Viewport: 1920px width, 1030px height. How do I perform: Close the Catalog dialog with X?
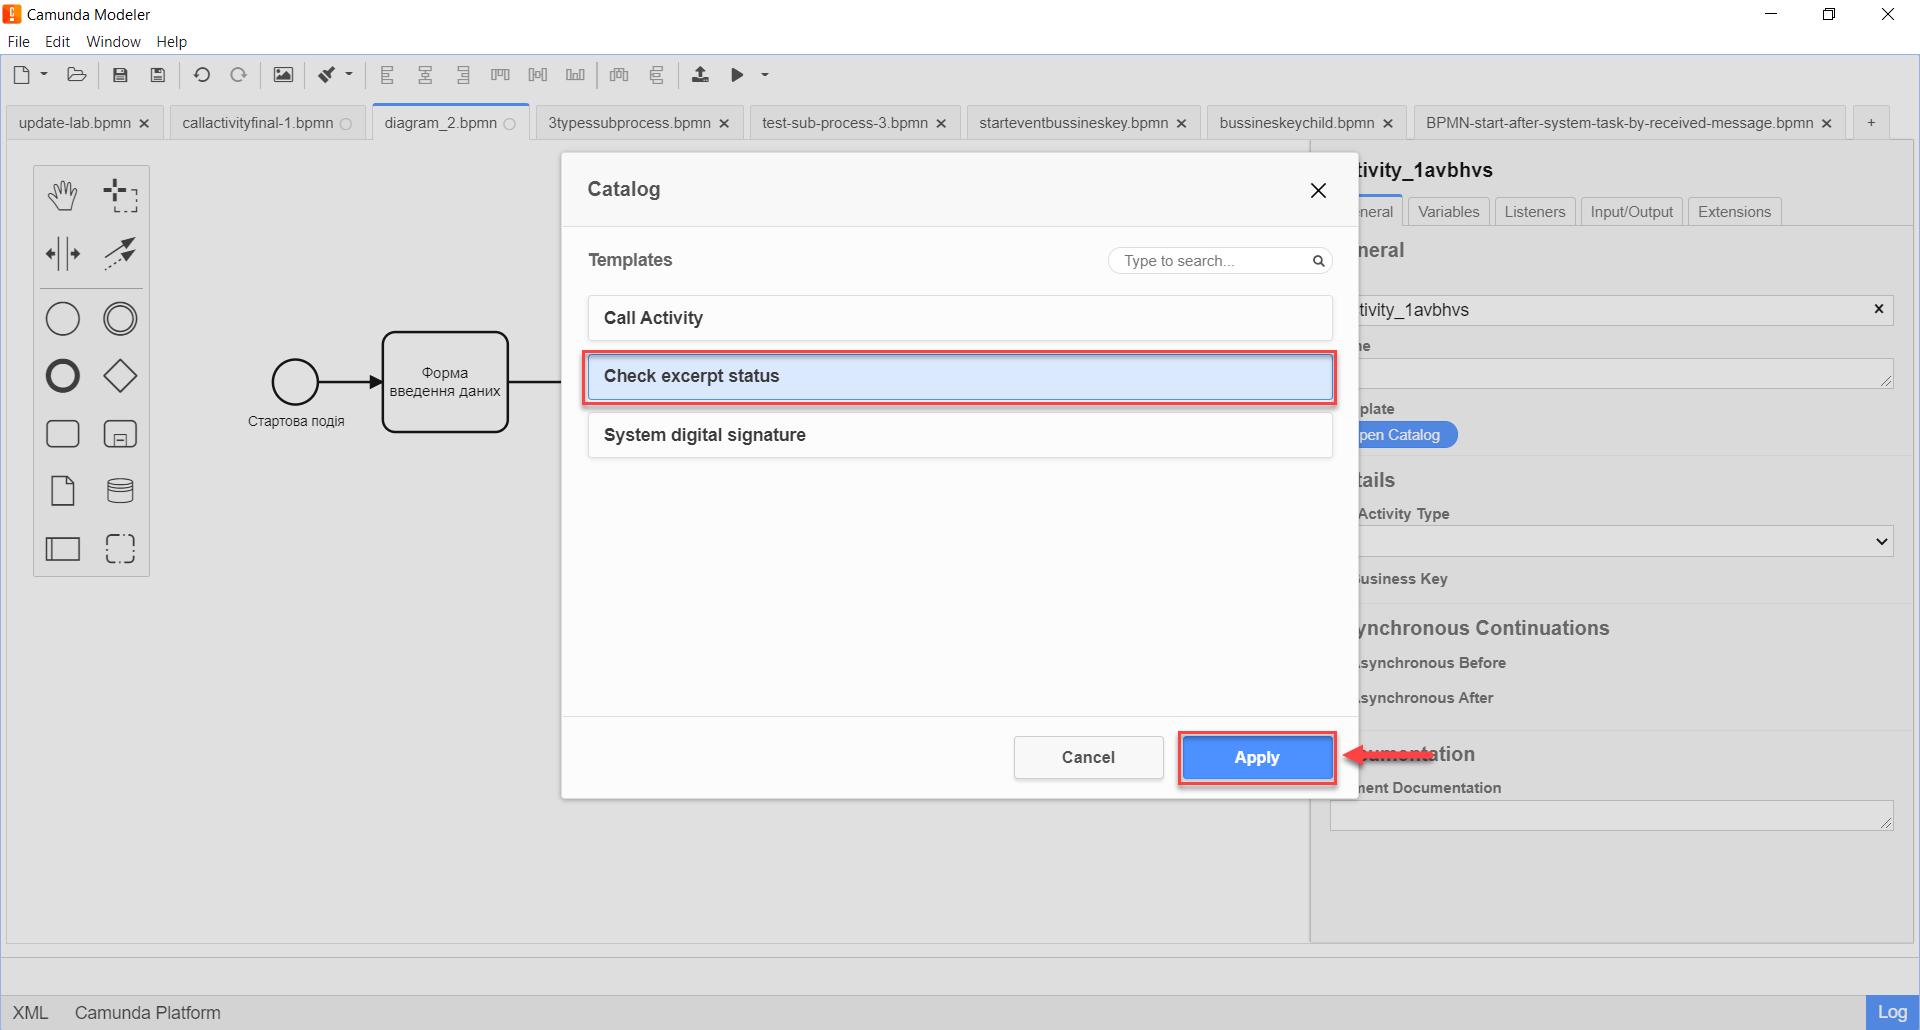(x=1318, y=190)
